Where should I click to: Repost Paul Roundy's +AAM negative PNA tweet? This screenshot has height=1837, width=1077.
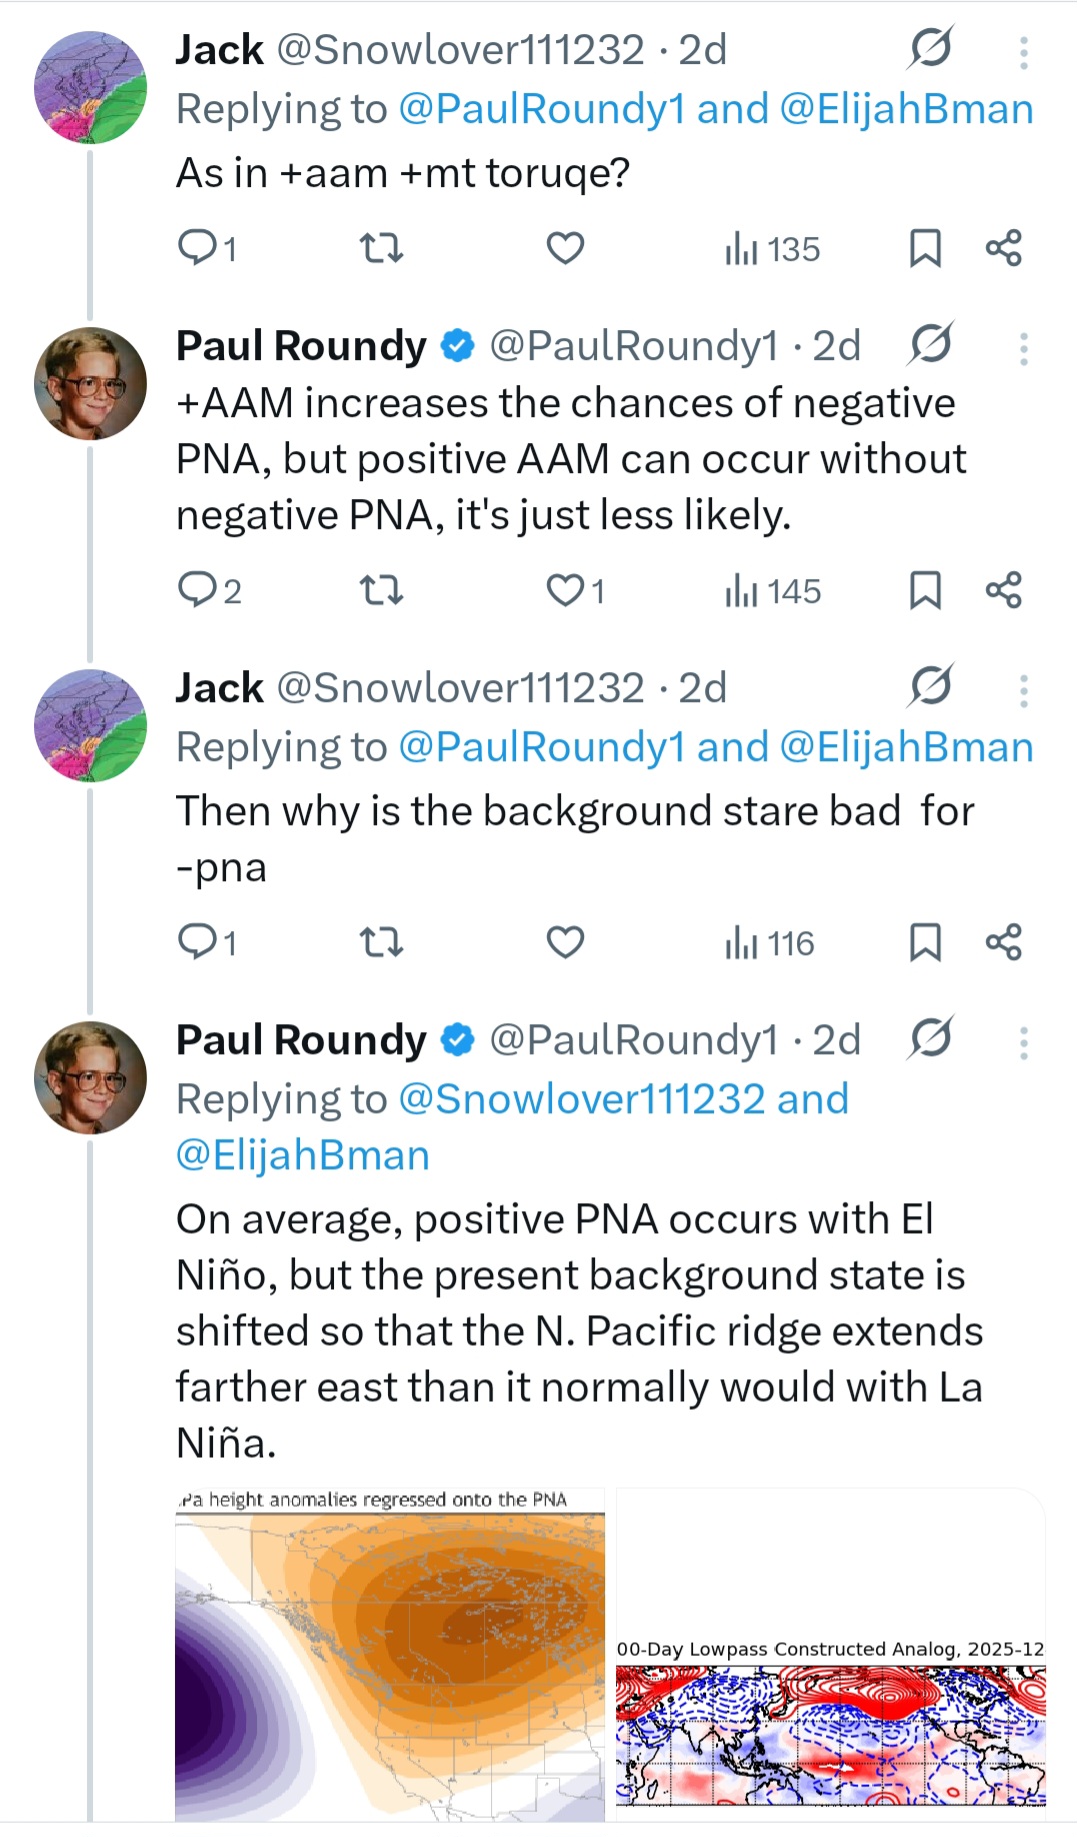tap(381, 590)
